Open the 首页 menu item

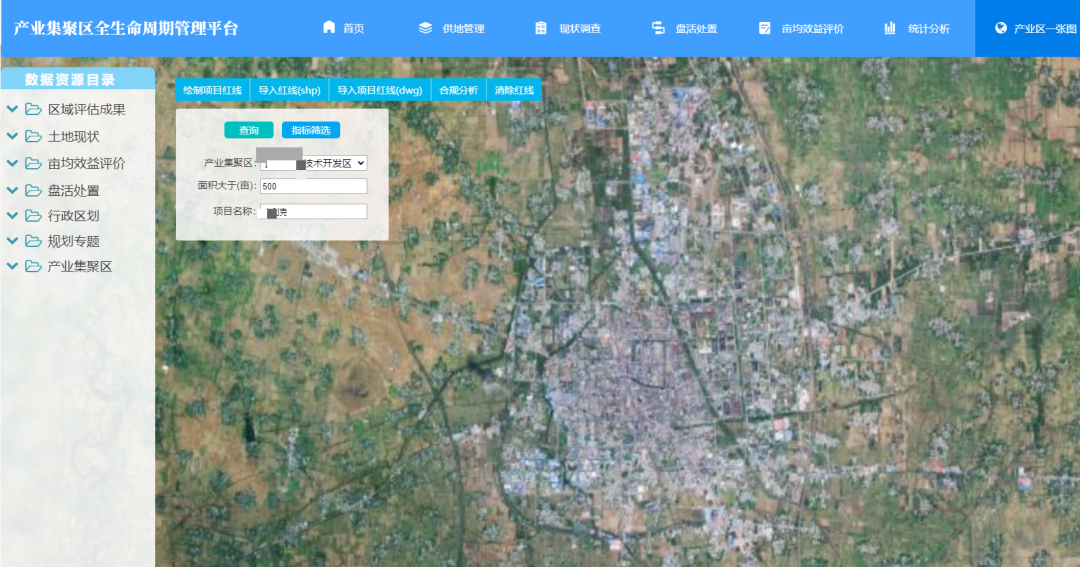coord(344,28)
